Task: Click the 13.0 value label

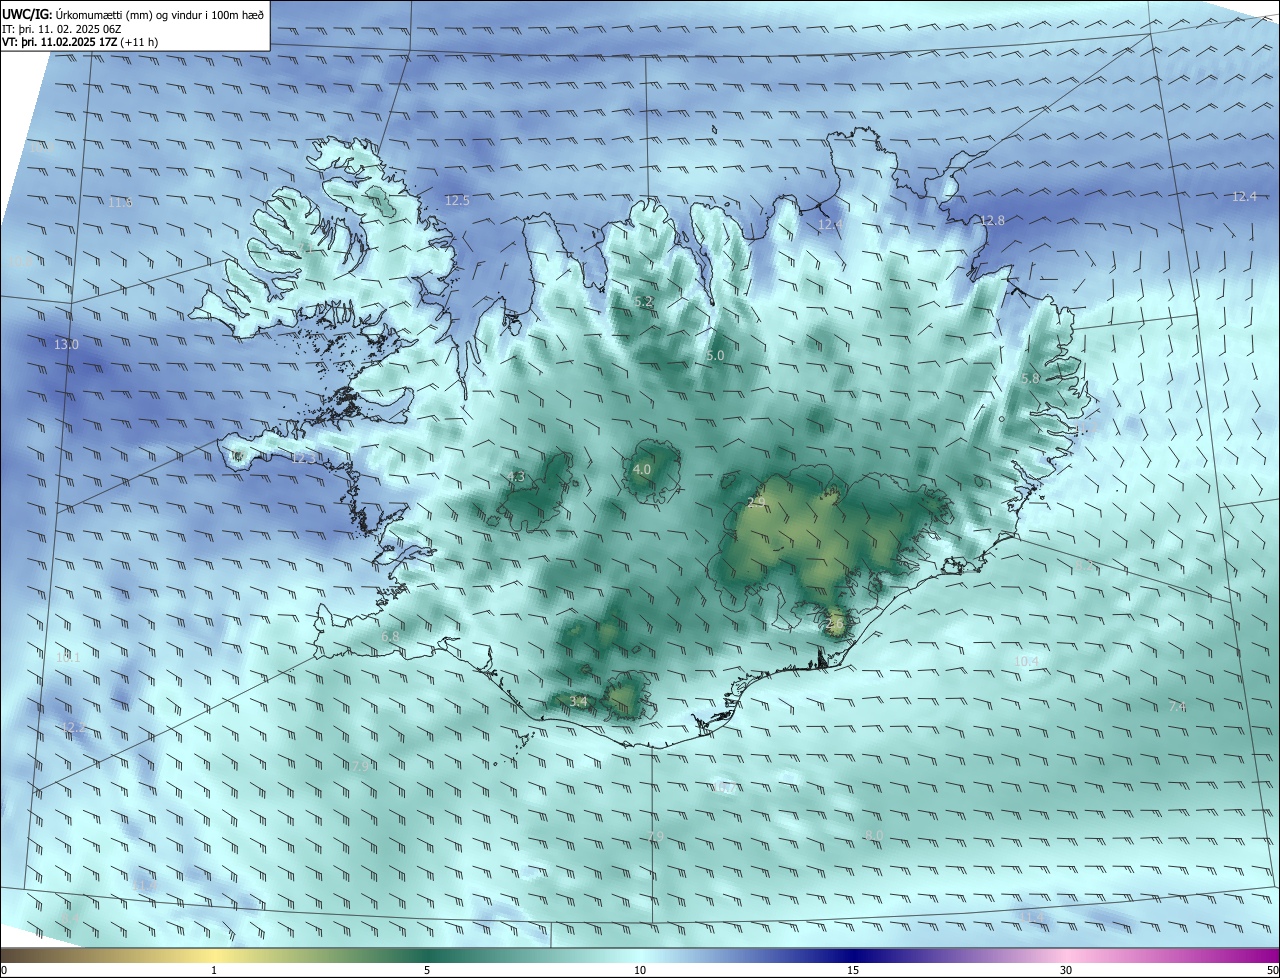Action: coord(66,345)
